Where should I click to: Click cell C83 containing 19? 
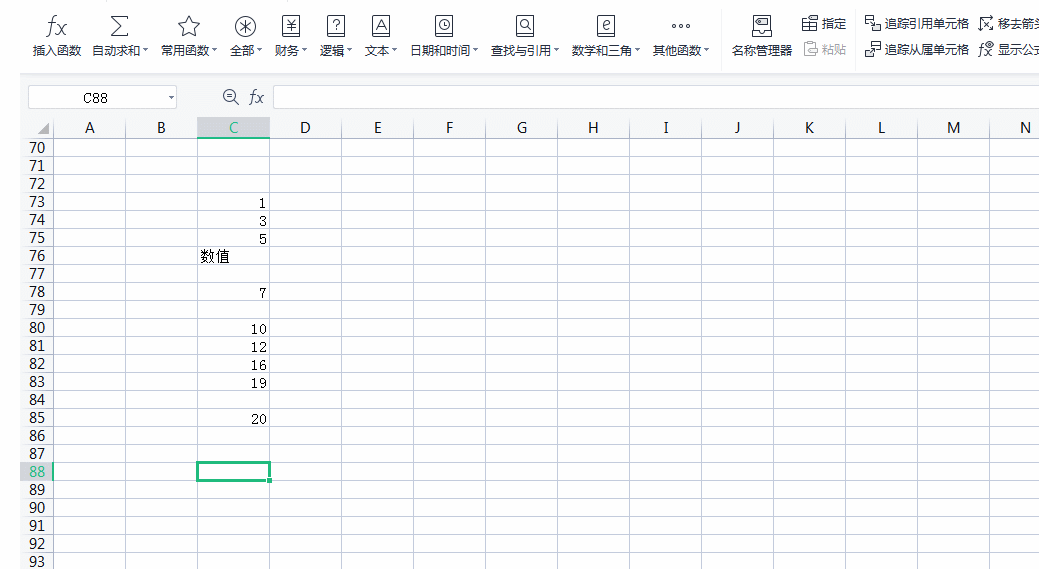click(233, 382)
